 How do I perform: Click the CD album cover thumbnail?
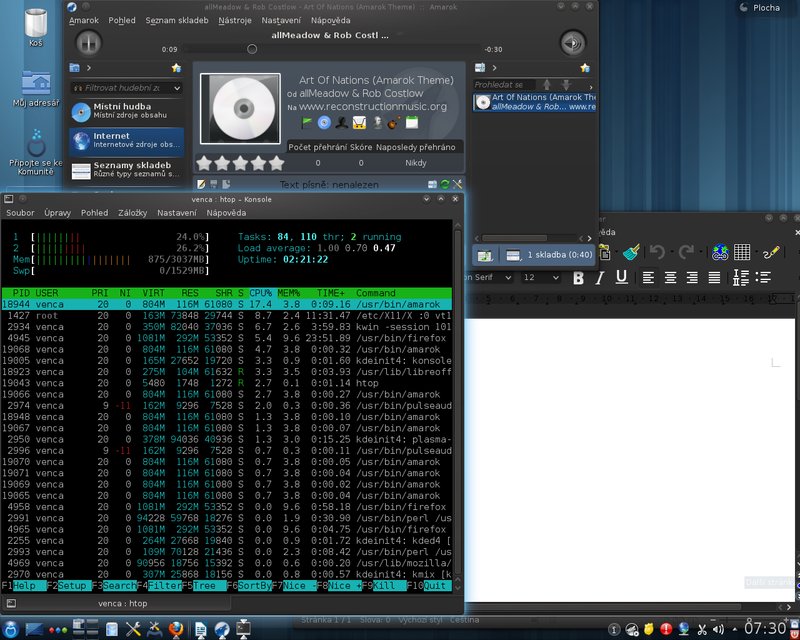(x=240, y=108)
